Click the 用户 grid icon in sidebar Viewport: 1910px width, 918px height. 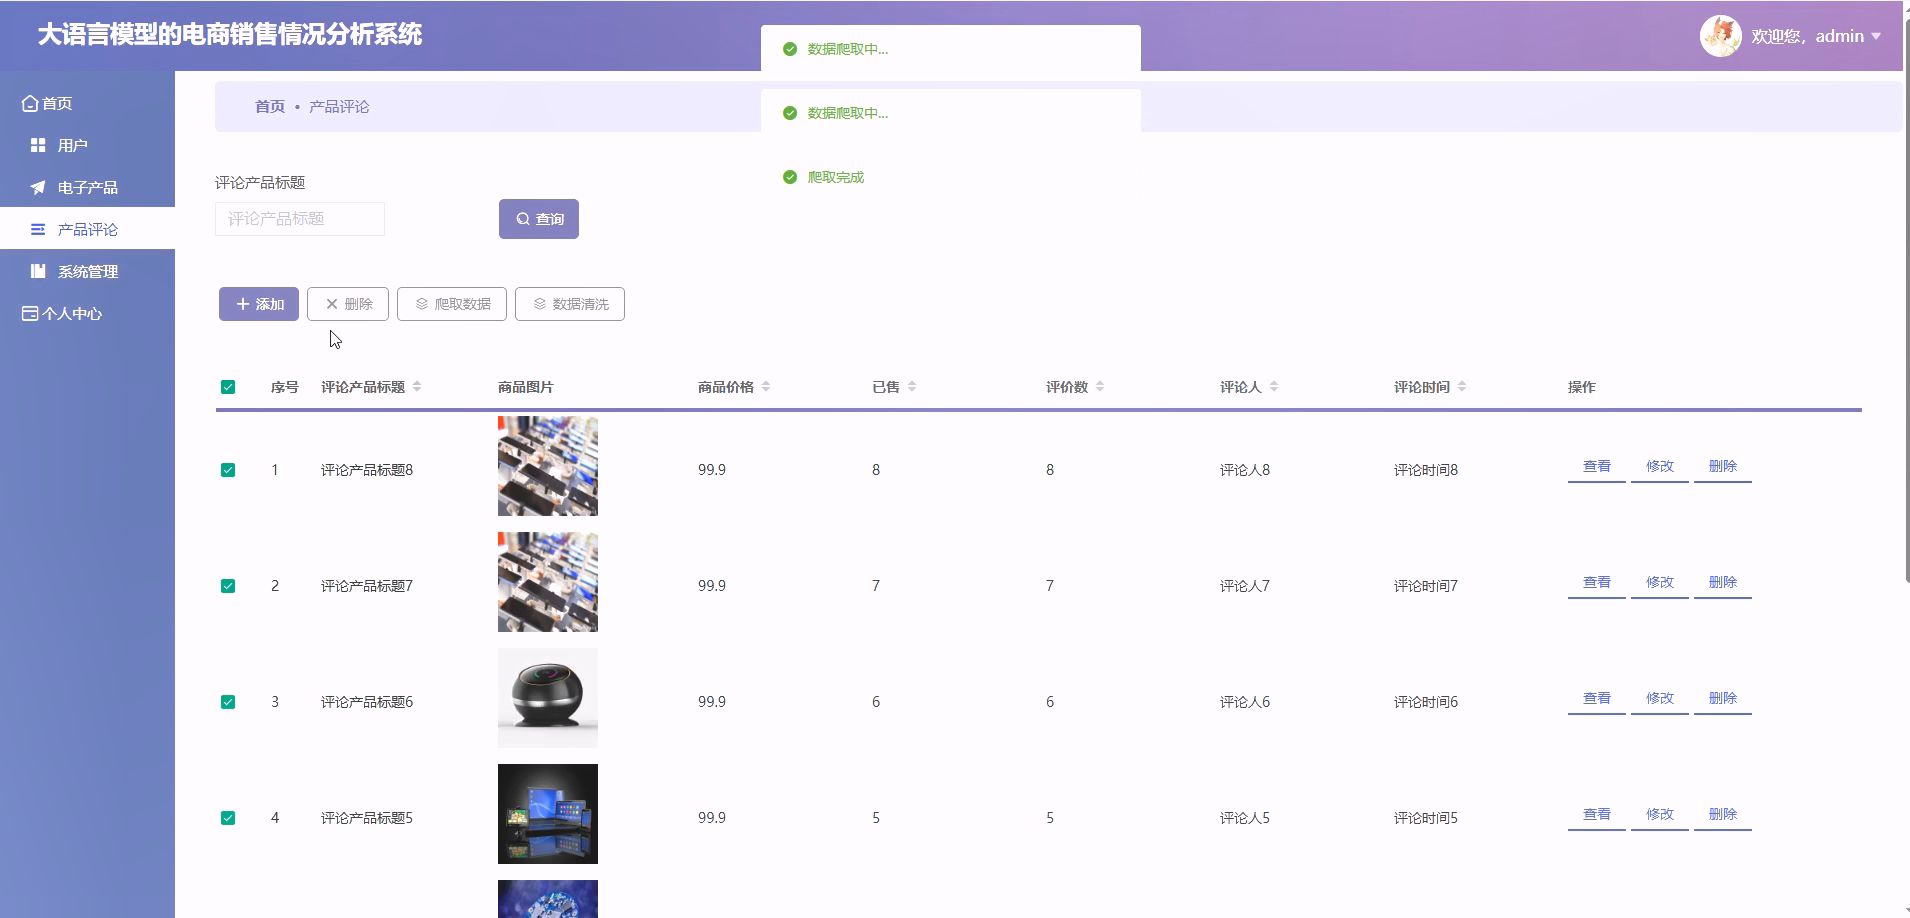coord(38,145)
